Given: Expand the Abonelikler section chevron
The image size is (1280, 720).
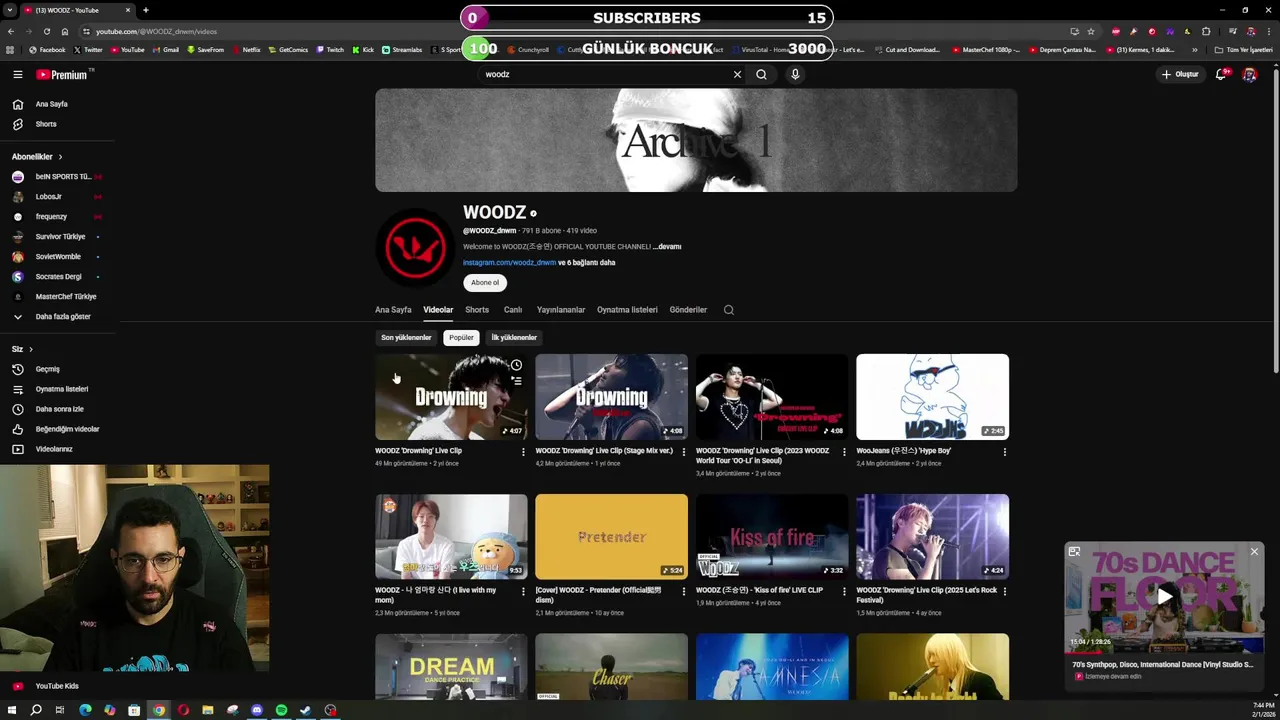Looking at the screenshot, I should click(x=60, y=157).
